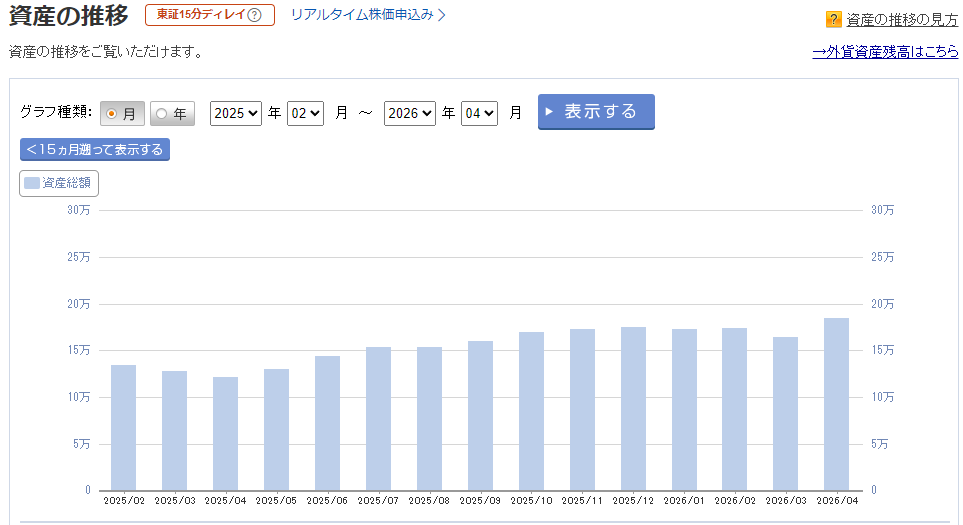Click the 15ヵ月遡って表示する button
The width and height of the screenshot is (963, 525).
tap(95, 149)
